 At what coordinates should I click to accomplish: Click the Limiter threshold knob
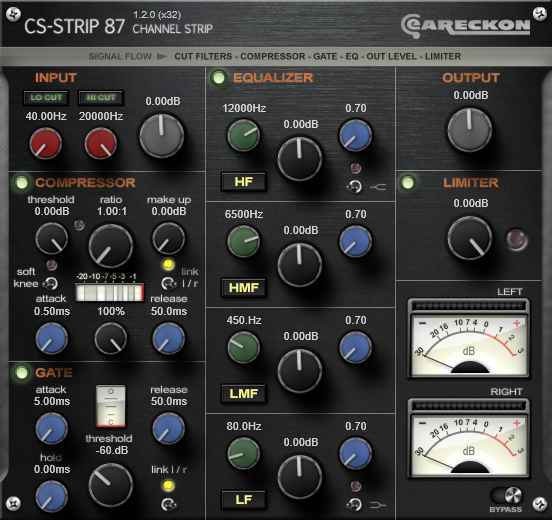click(x=470, y=238)
